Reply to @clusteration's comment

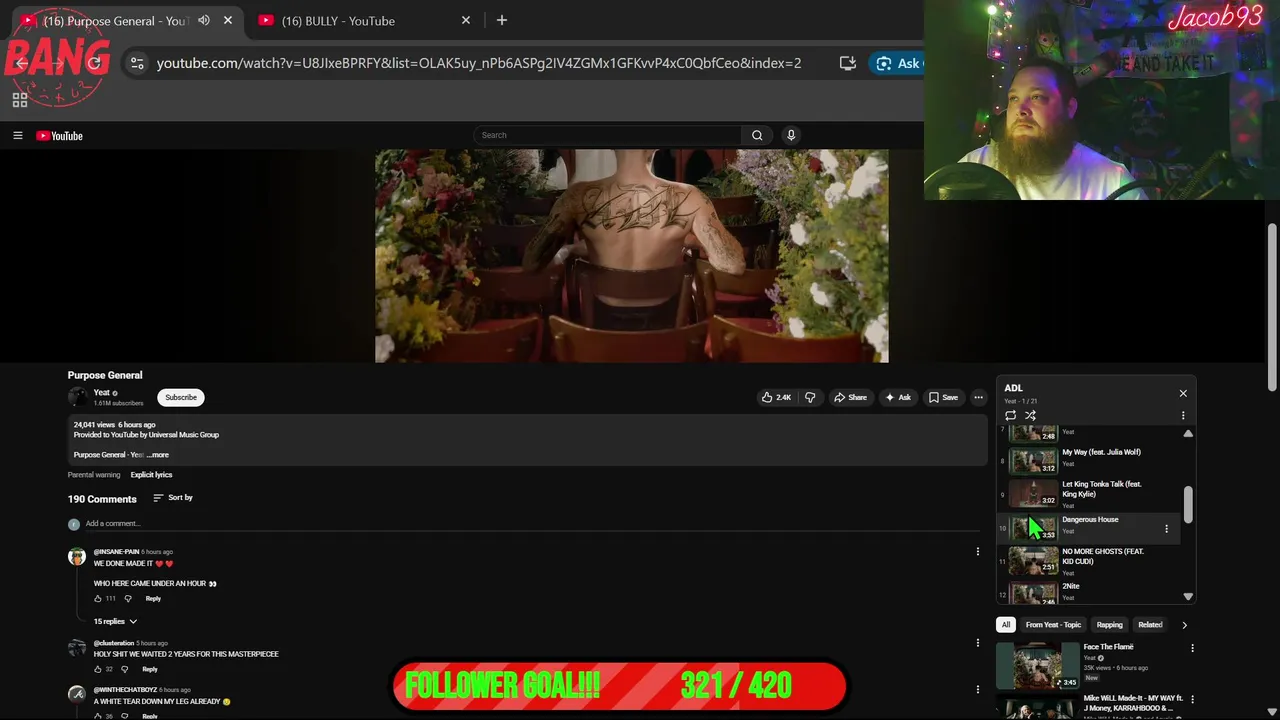[x=150, y=669]
